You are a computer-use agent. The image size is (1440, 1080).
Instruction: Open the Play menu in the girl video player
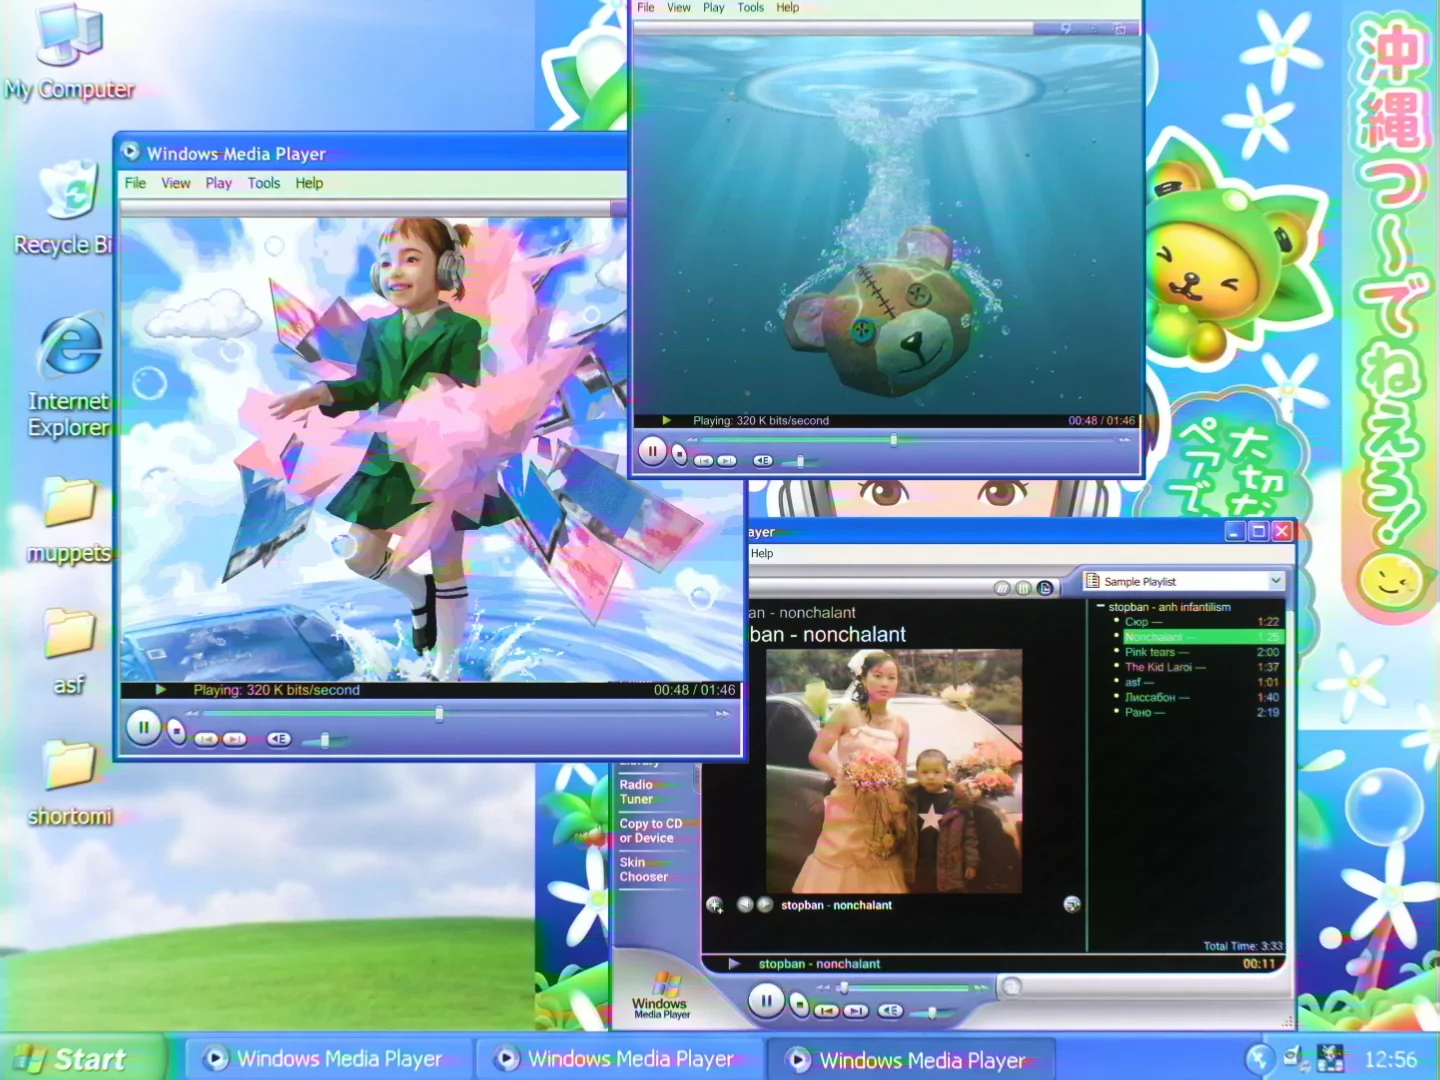tap(219, 183)
